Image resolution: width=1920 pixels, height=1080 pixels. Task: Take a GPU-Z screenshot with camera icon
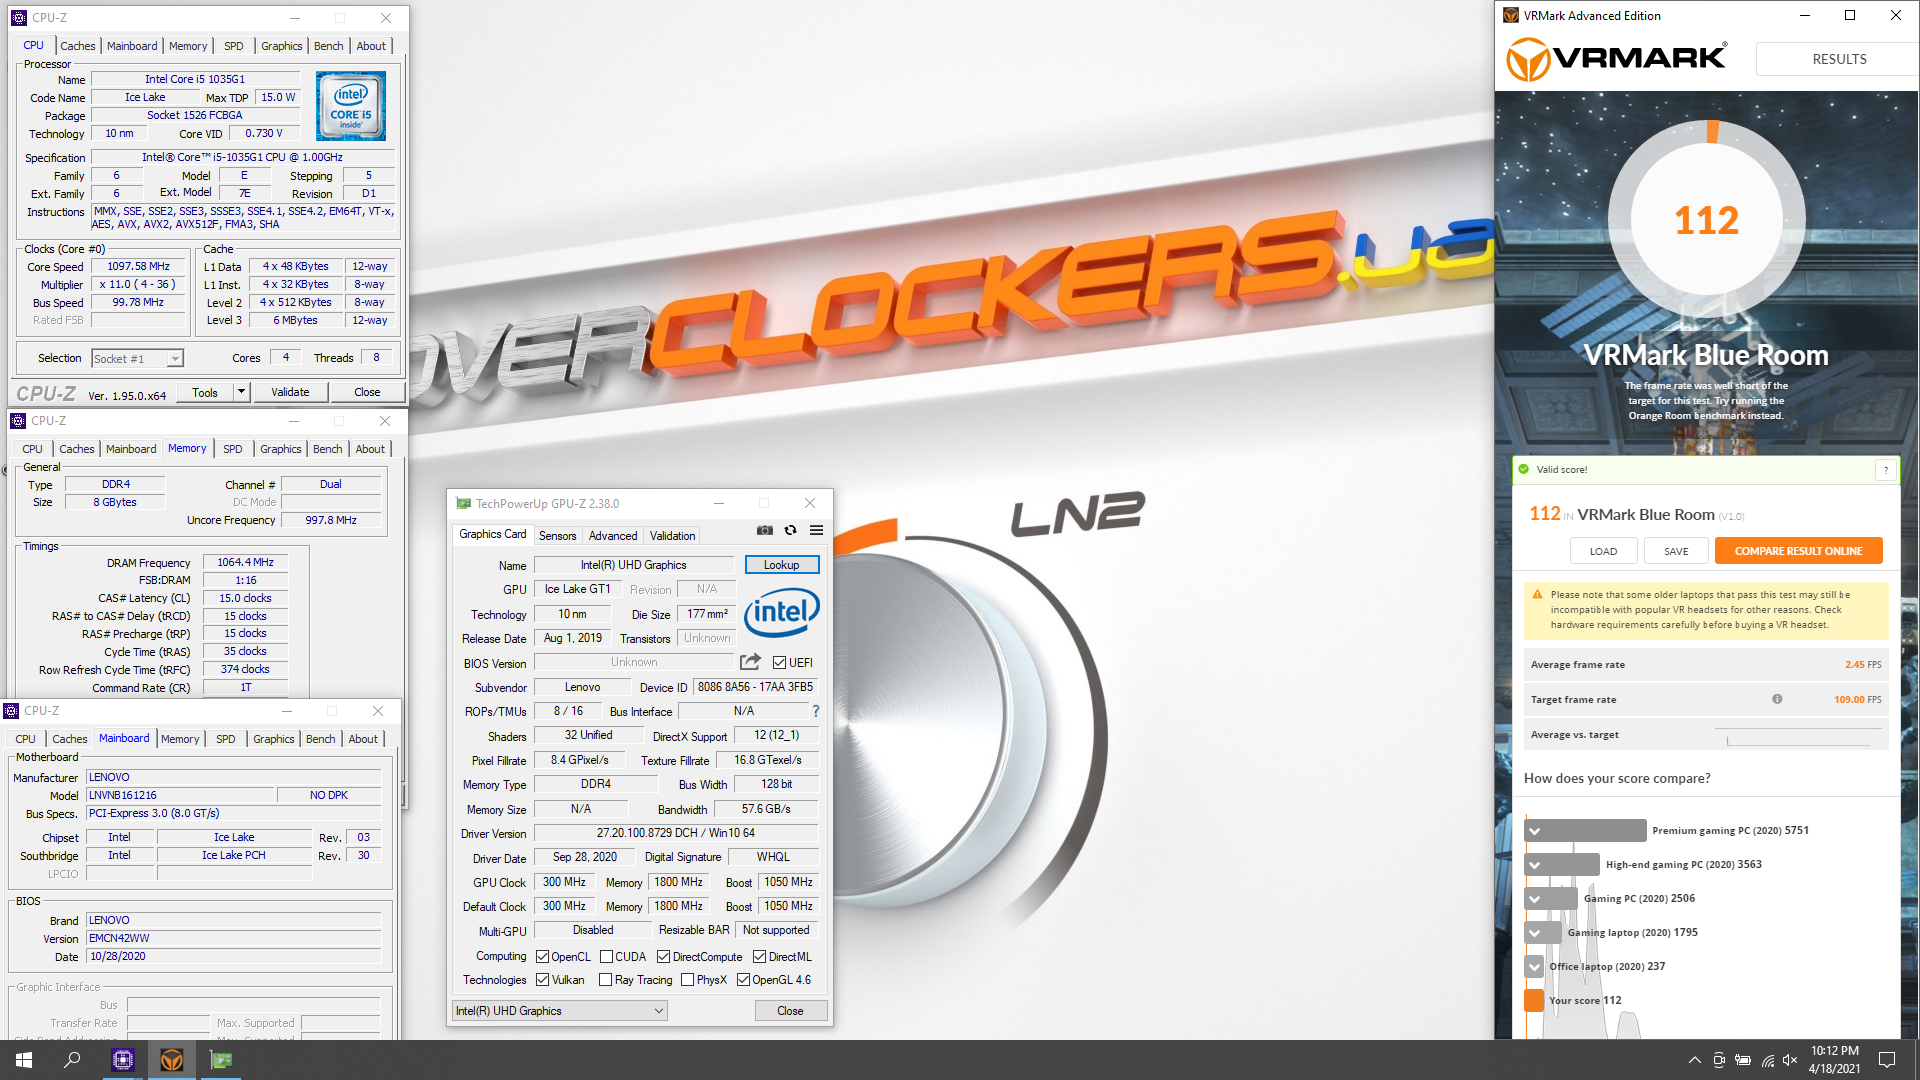pos(765,531)
